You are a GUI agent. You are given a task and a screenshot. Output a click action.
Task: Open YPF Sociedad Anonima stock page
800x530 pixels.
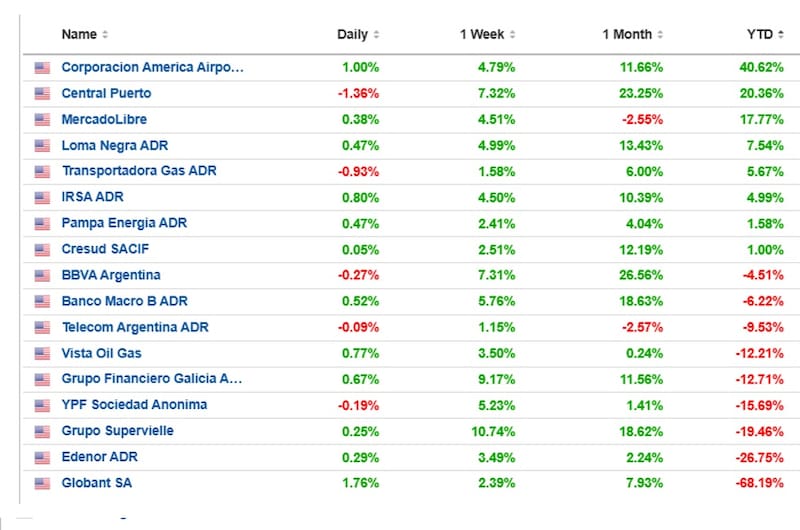134,406
